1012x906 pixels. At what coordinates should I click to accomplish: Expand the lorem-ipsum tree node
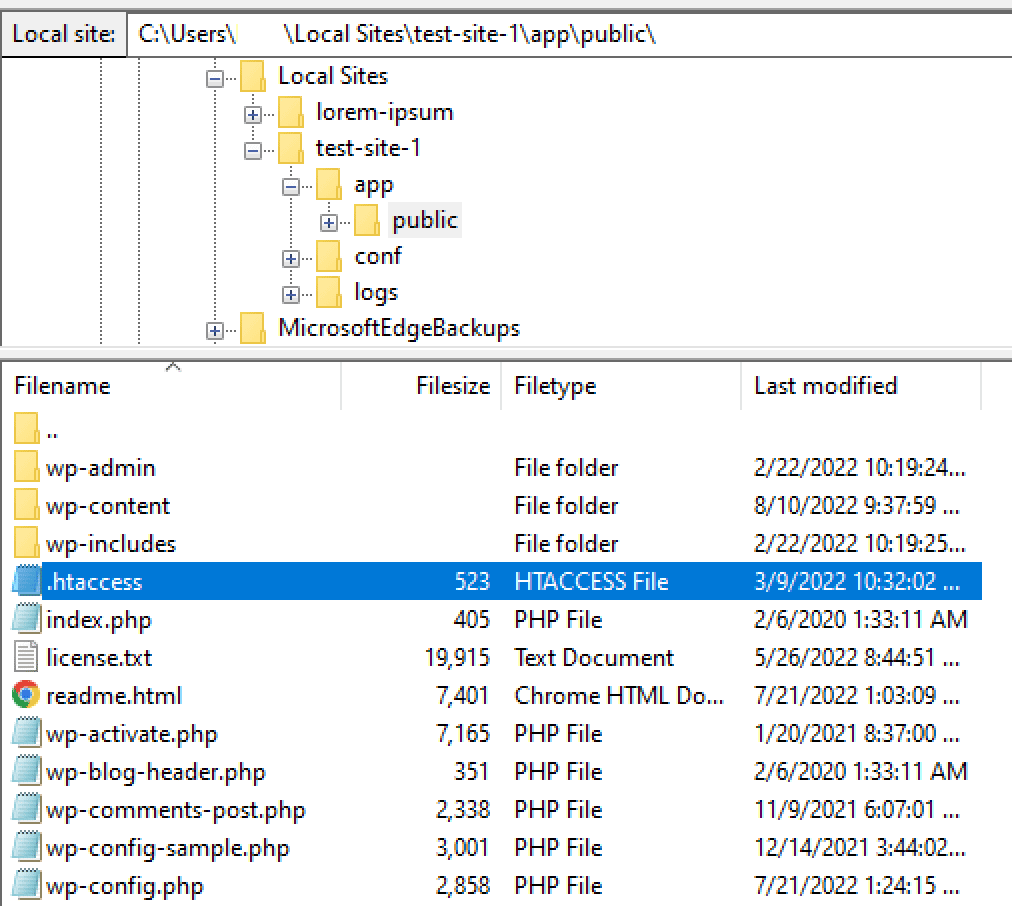(x=253, y=112)
